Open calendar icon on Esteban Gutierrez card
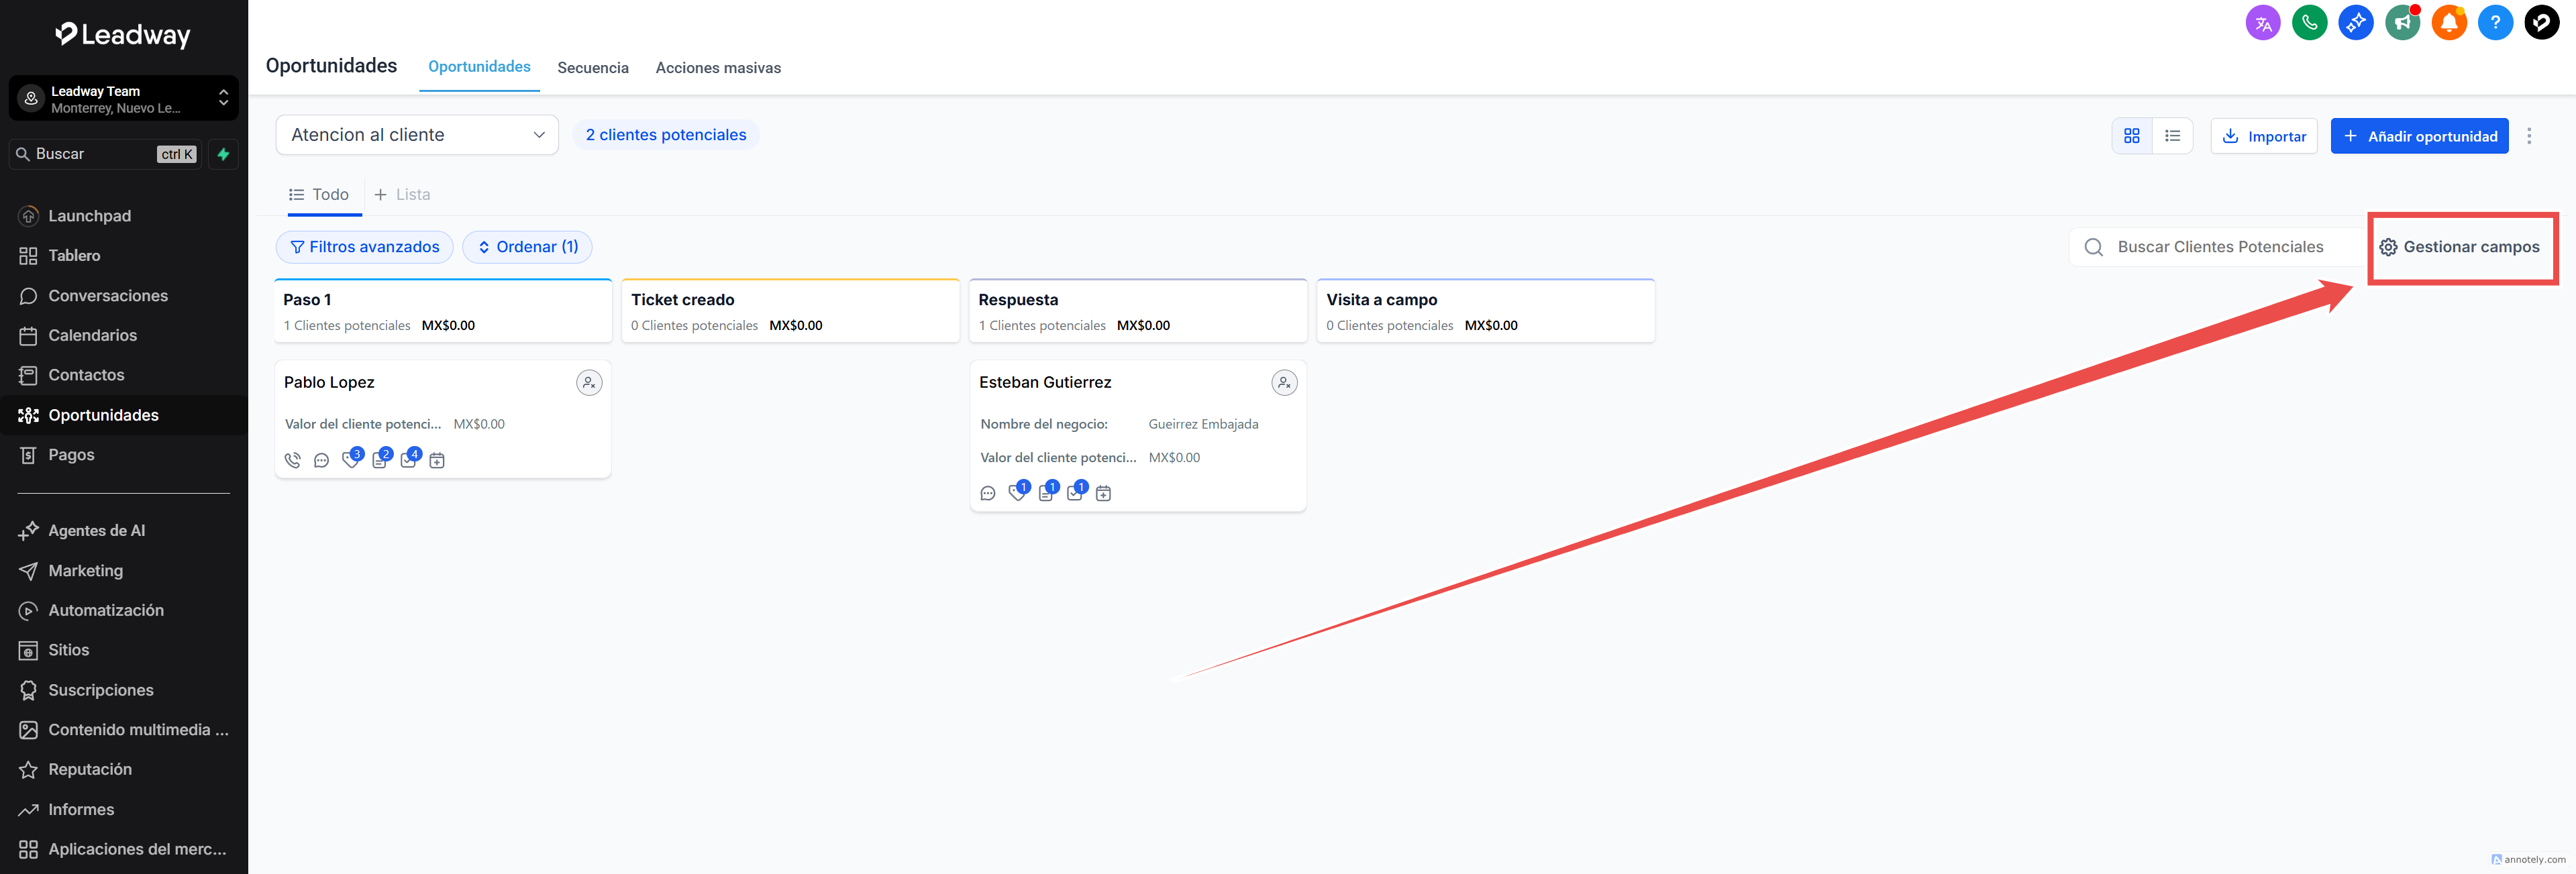 pyautogui.click(x=1103, y=493)
